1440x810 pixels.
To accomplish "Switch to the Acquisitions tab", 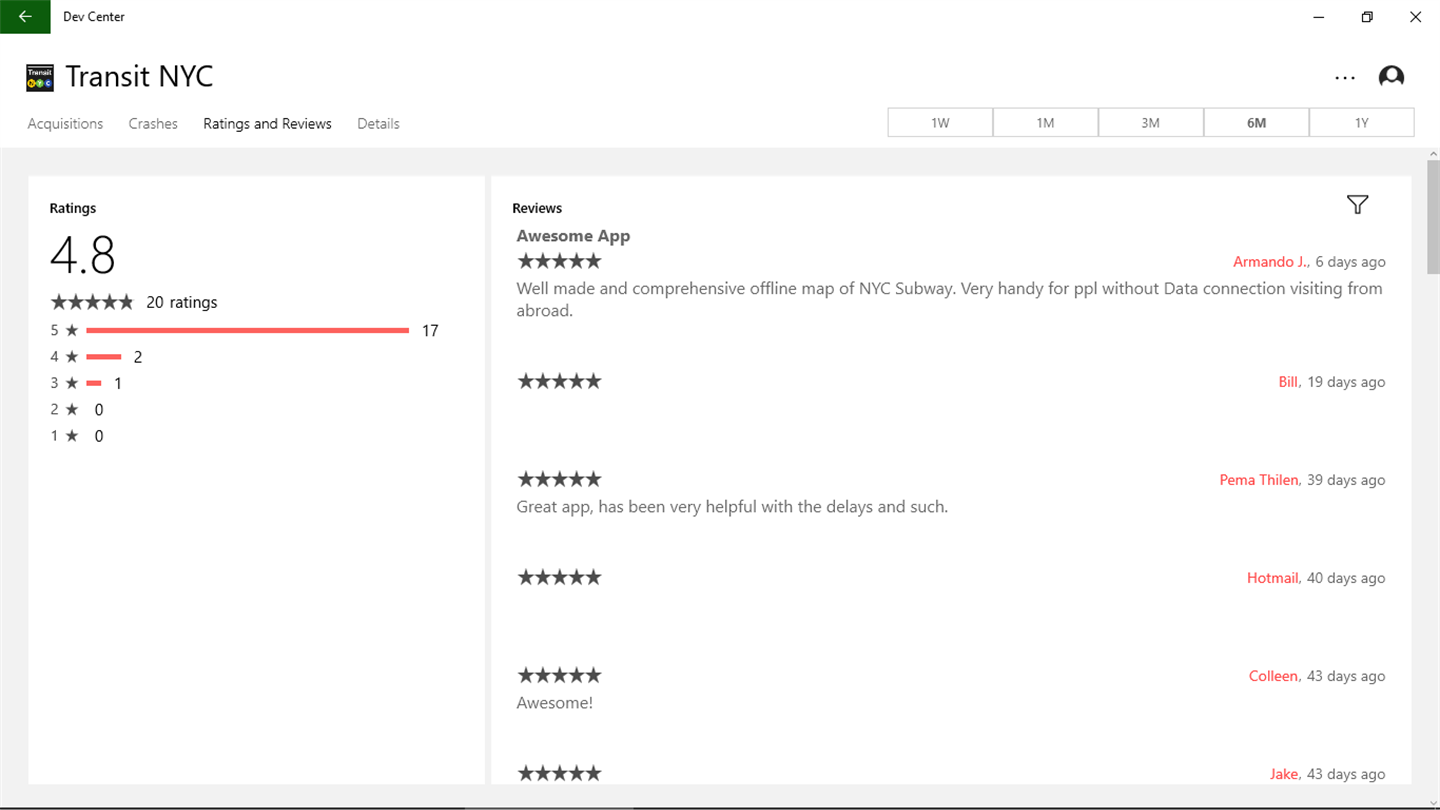I will pyautogui.click(x=65, y=124).
